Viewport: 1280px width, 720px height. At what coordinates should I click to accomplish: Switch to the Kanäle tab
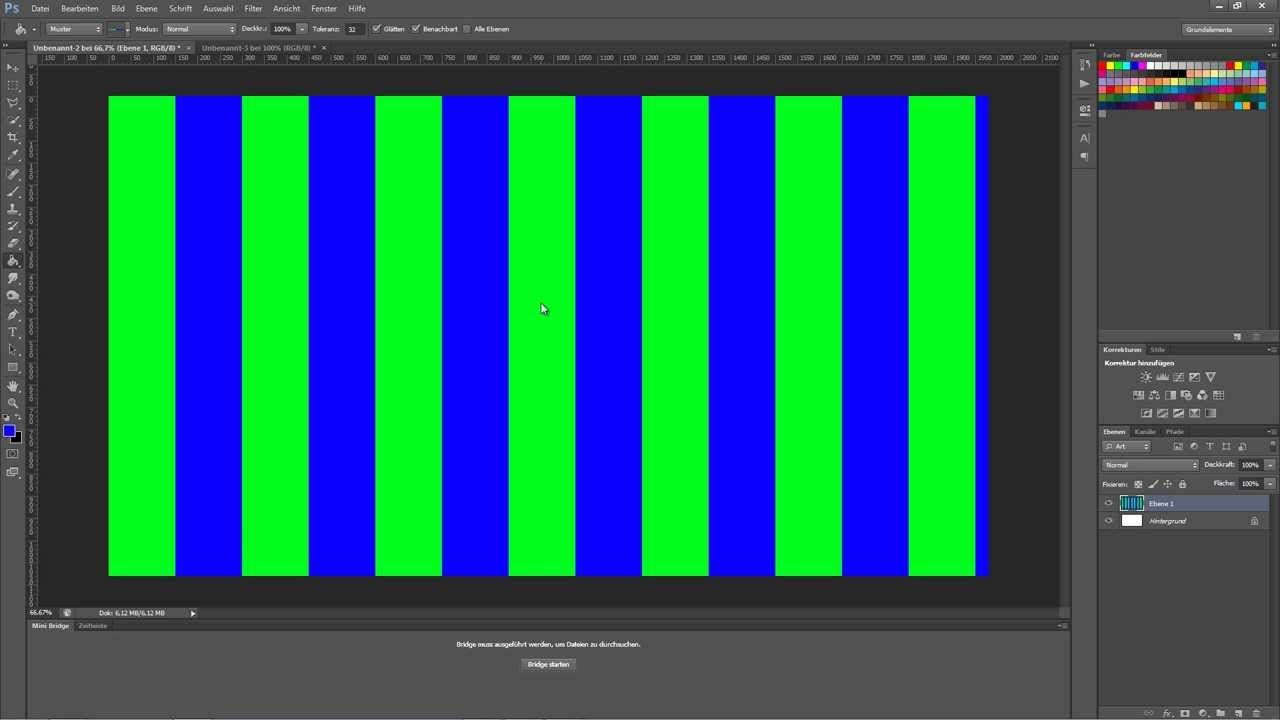(x=1145, y=431)
